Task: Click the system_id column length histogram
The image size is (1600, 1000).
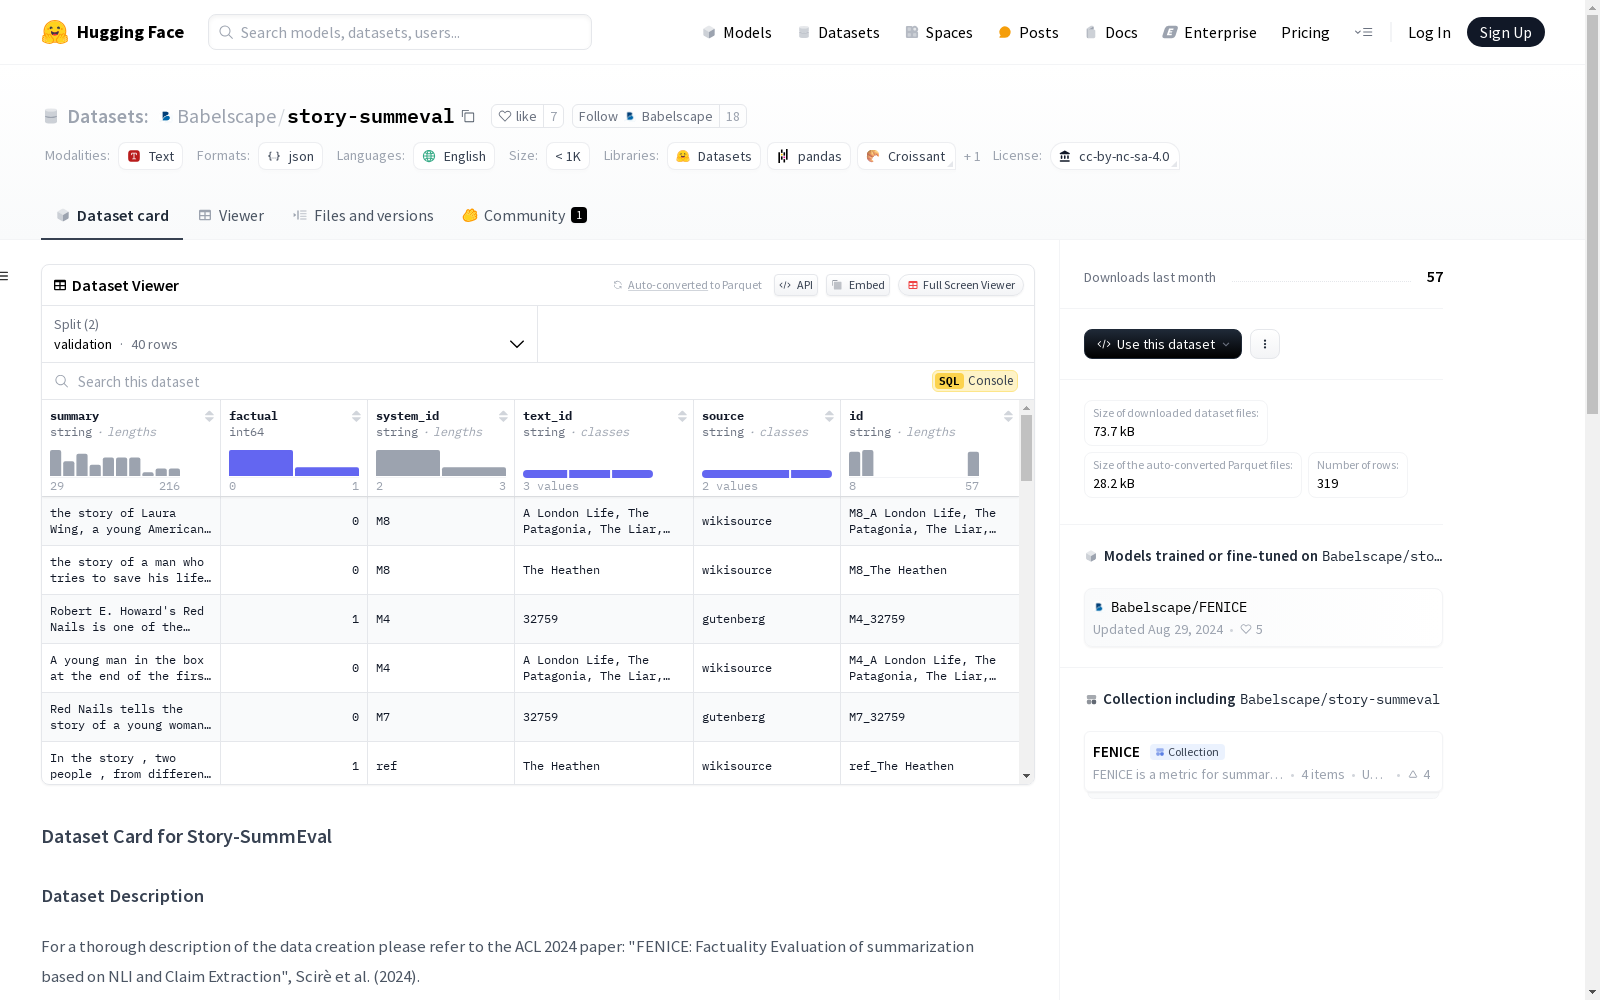Action: tap(441, 462)
